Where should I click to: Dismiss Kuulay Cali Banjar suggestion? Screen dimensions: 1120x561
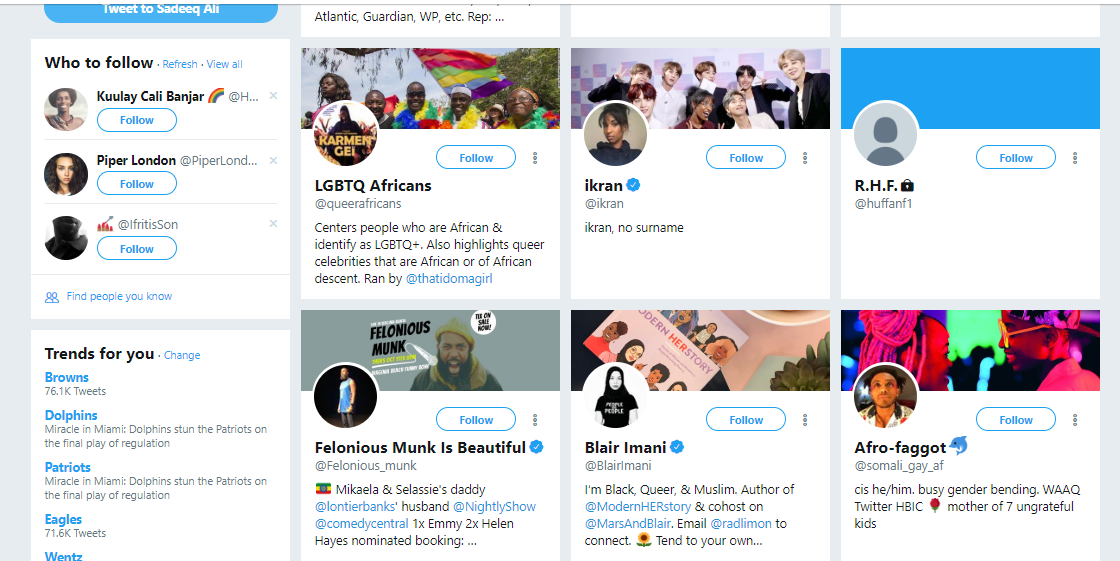[x=274, y=96]
